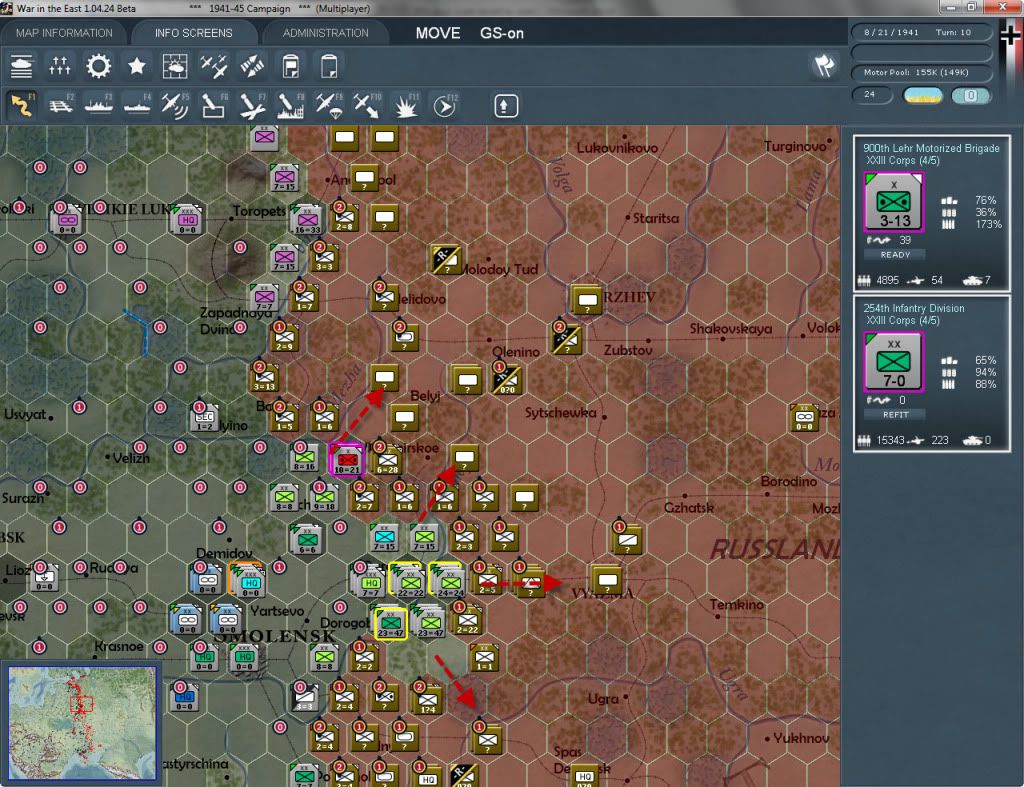Select the Soviet 6=28 unit stack

tap(388, 460)
